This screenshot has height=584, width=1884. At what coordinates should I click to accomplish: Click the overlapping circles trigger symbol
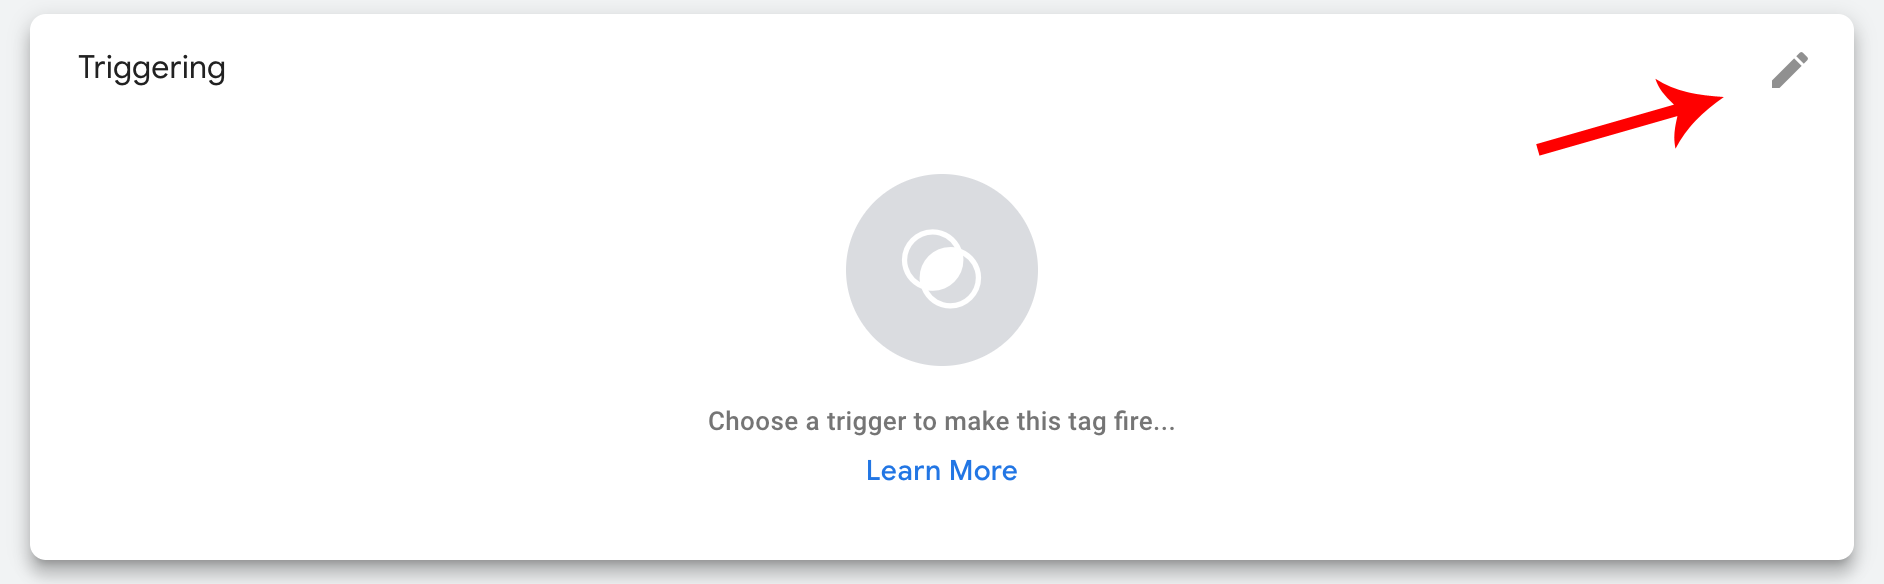[x=941, y=269]
